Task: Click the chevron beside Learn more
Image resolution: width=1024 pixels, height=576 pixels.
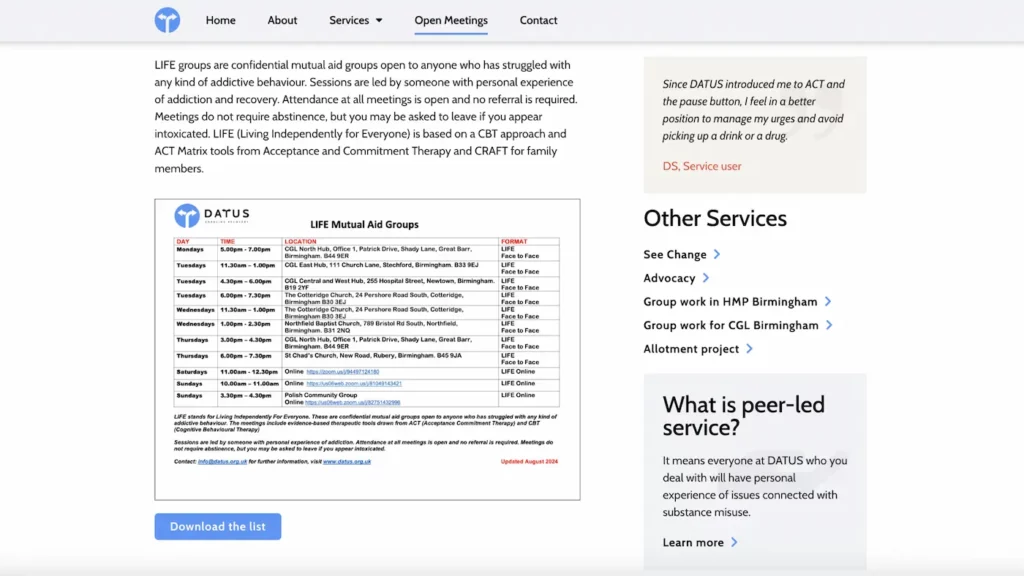Action: click(x=735, y=542)
